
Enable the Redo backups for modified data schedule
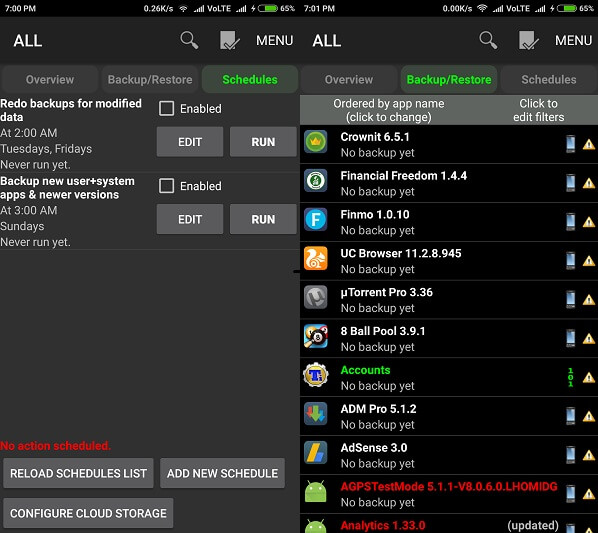click(x=167, y=109)
